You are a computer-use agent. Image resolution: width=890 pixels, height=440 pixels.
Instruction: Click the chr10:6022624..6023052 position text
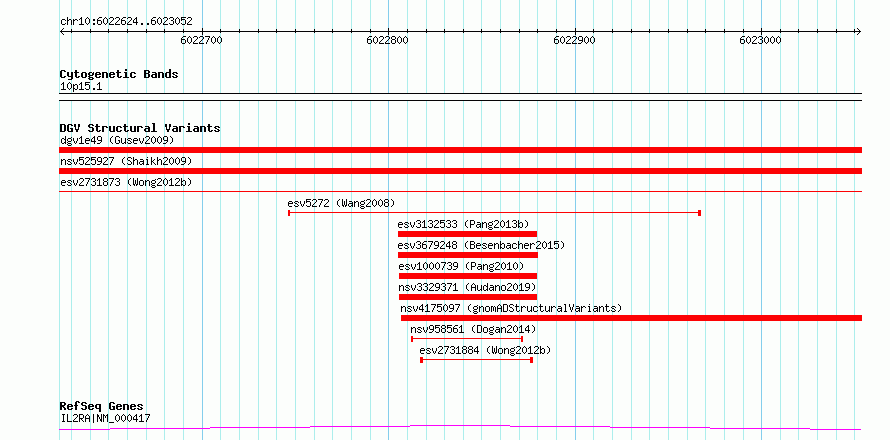coord(126,22)
